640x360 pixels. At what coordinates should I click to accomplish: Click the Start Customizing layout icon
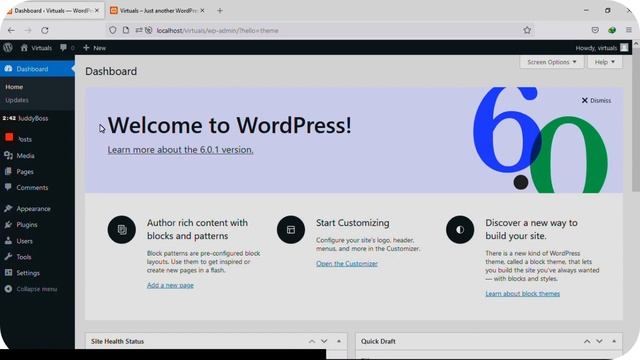[x=291, y=230]
